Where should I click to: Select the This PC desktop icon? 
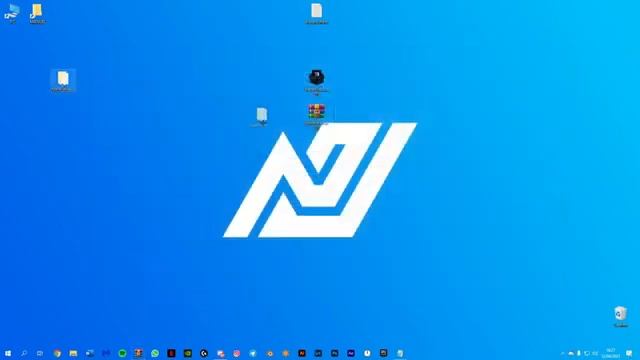pyautogui.click(x=12, y=13)
